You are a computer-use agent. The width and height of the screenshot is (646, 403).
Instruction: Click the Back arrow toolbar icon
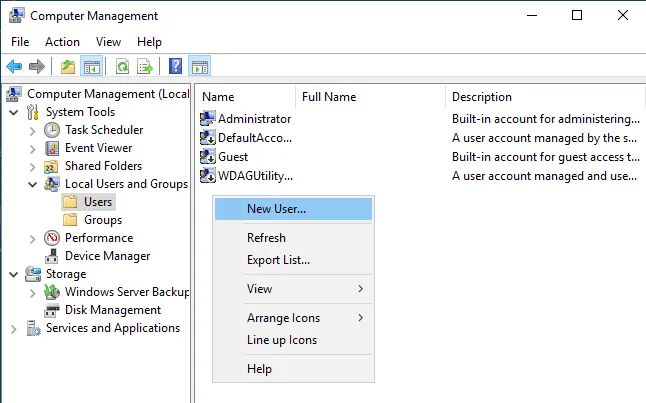(x=14, y=67)
